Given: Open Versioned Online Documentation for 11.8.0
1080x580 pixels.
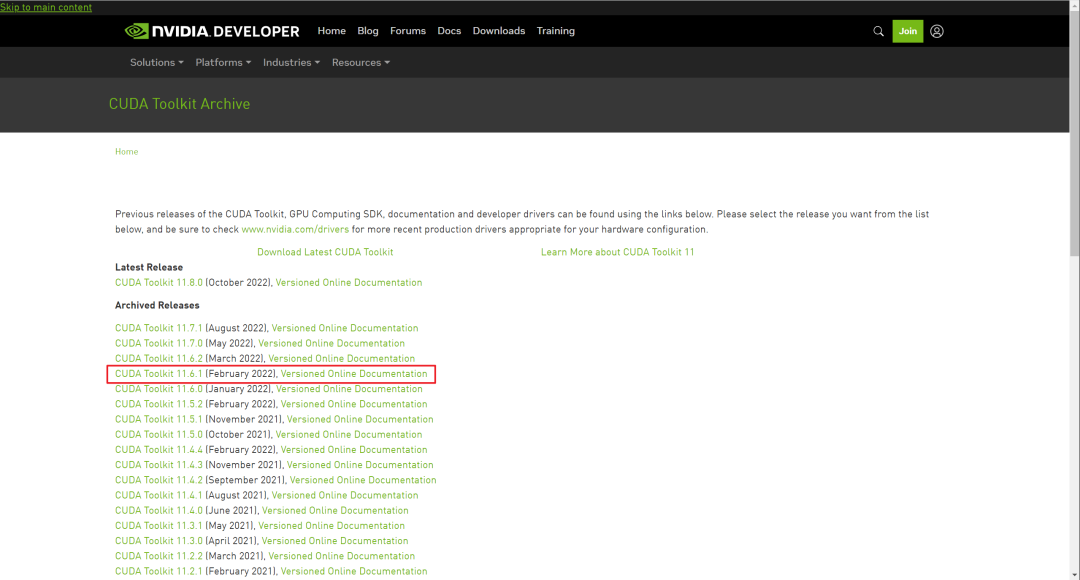Looking at the screenshot, I should pos(349,282).
